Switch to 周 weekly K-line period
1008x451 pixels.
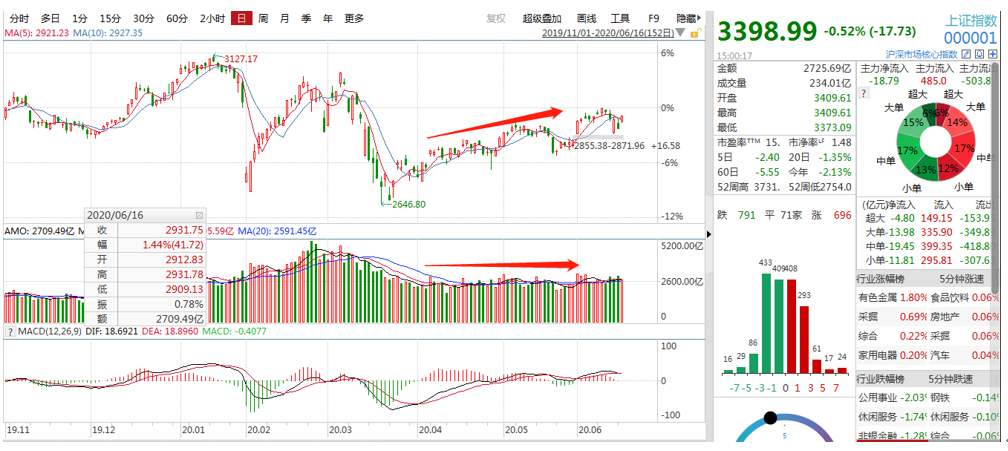262,18
